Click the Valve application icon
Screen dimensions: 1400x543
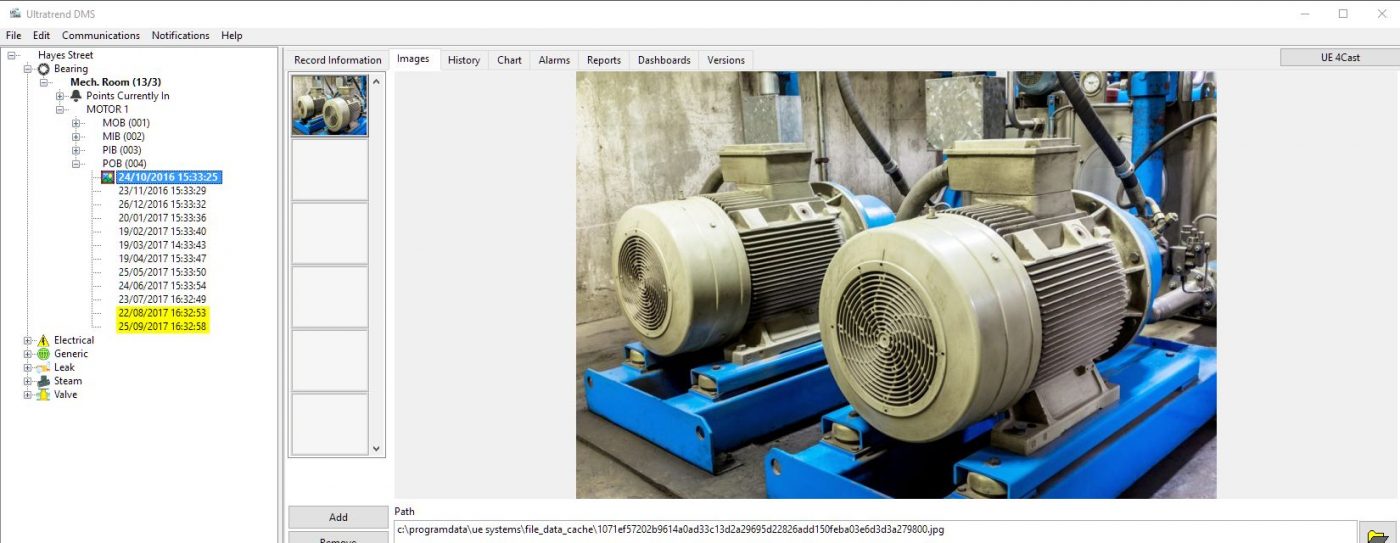click(x=43, y=395)
